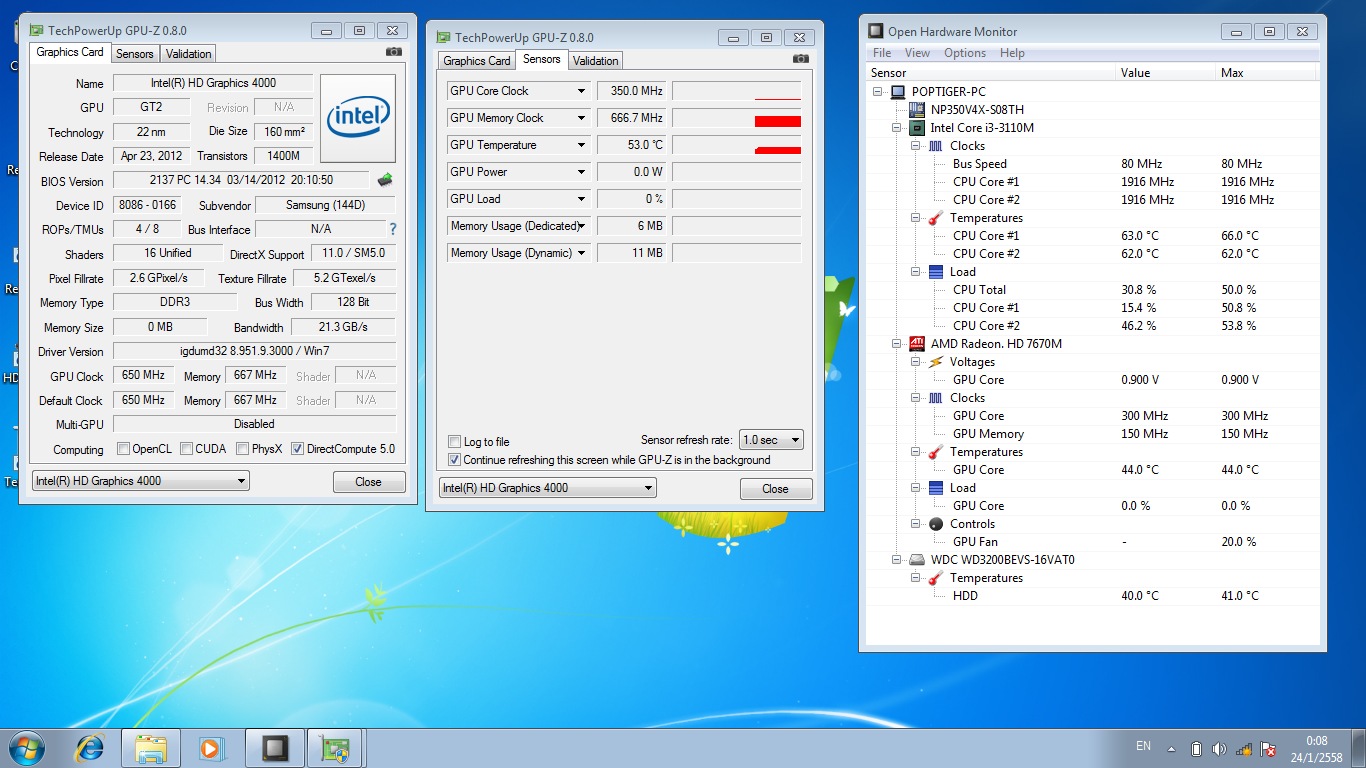This screenshot has width=1366, height=768.
Task: Click the camera screenshot icon in GPU-Z Sensors window
Action: [800, 59]
